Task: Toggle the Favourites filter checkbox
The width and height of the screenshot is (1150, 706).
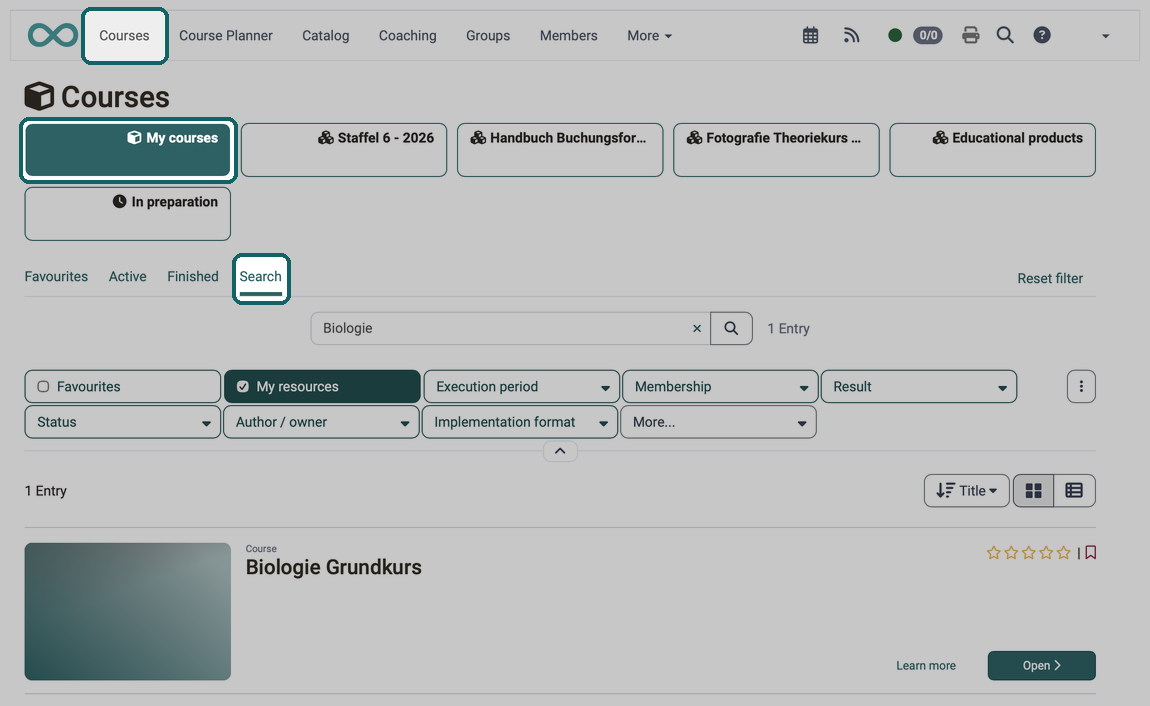Action: coord(43,386)
